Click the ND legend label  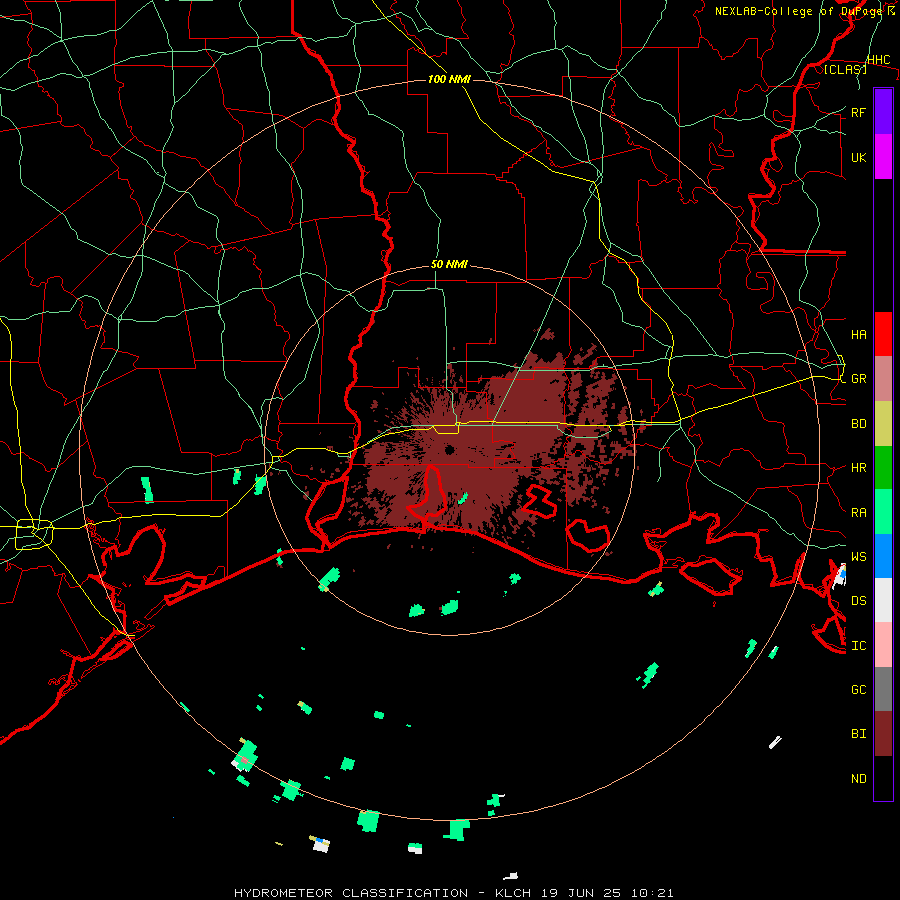(858, 778)
